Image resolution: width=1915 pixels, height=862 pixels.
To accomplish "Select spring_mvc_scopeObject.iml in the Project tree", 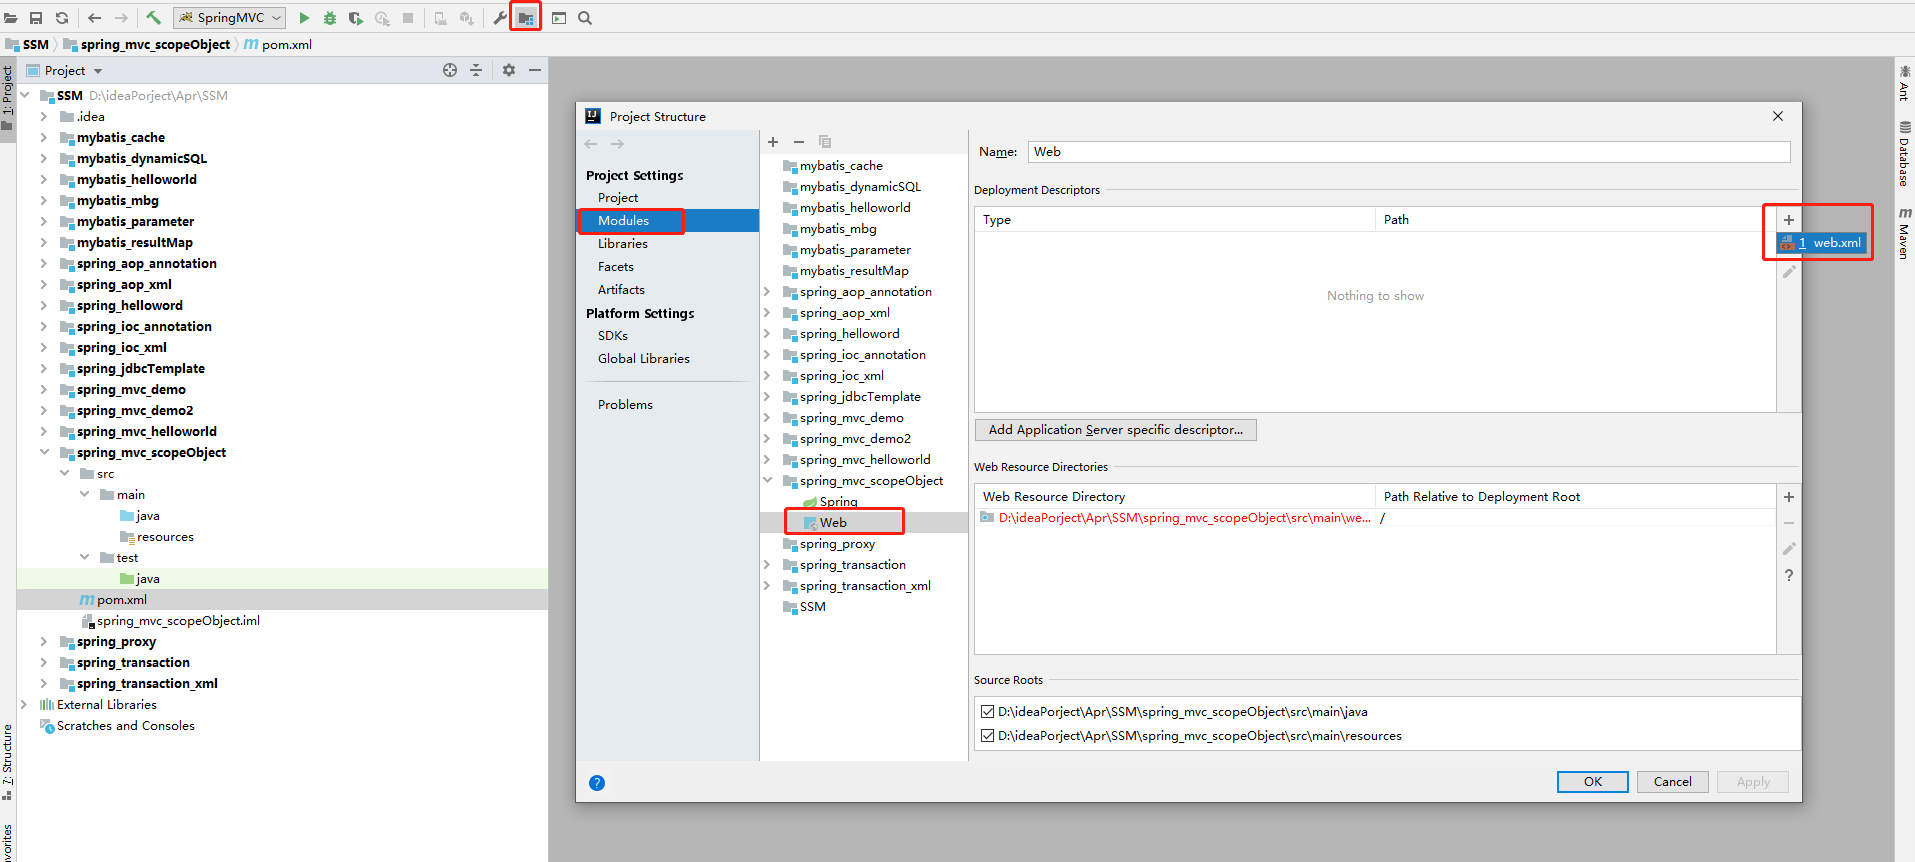I will [x=178, y=621].
